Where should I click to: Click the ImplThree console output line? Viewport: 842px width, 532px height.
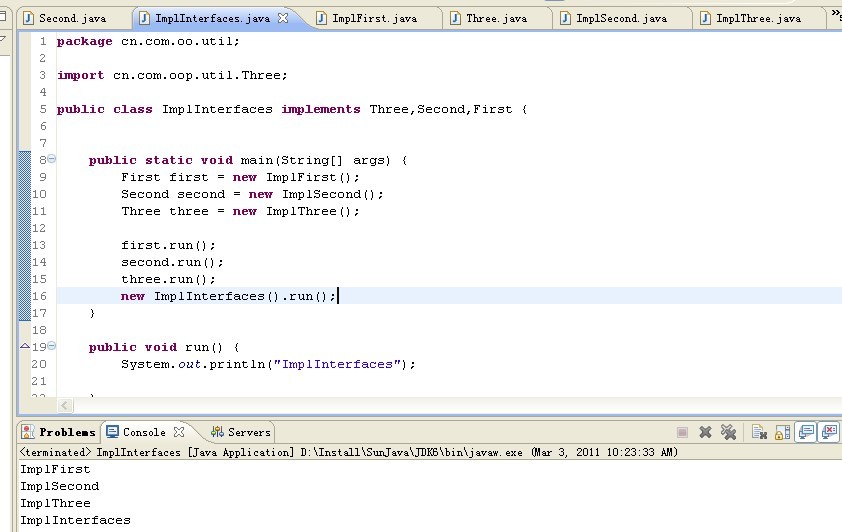tap(55, 503)
